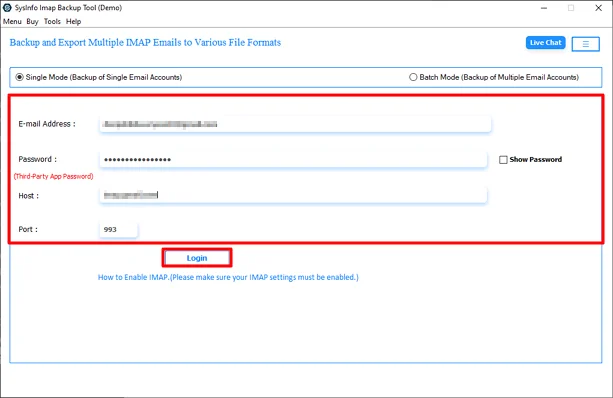
Task: Edit the Port field showing 993
Action: point(118,229)
